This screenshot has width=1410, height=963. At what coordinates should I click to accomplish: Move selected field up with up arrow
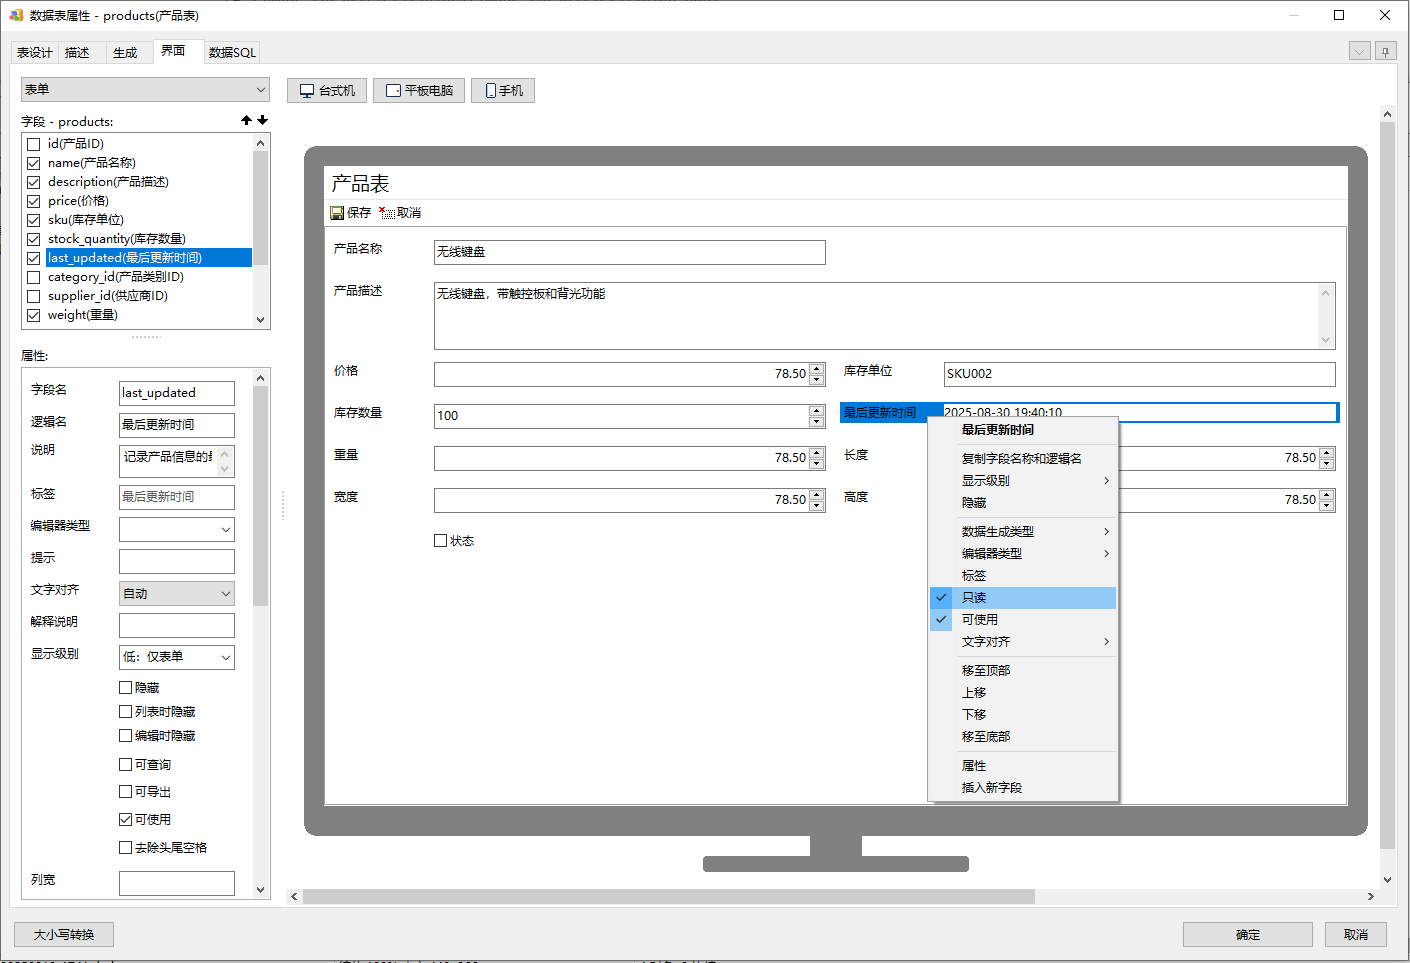pos(246,120)
